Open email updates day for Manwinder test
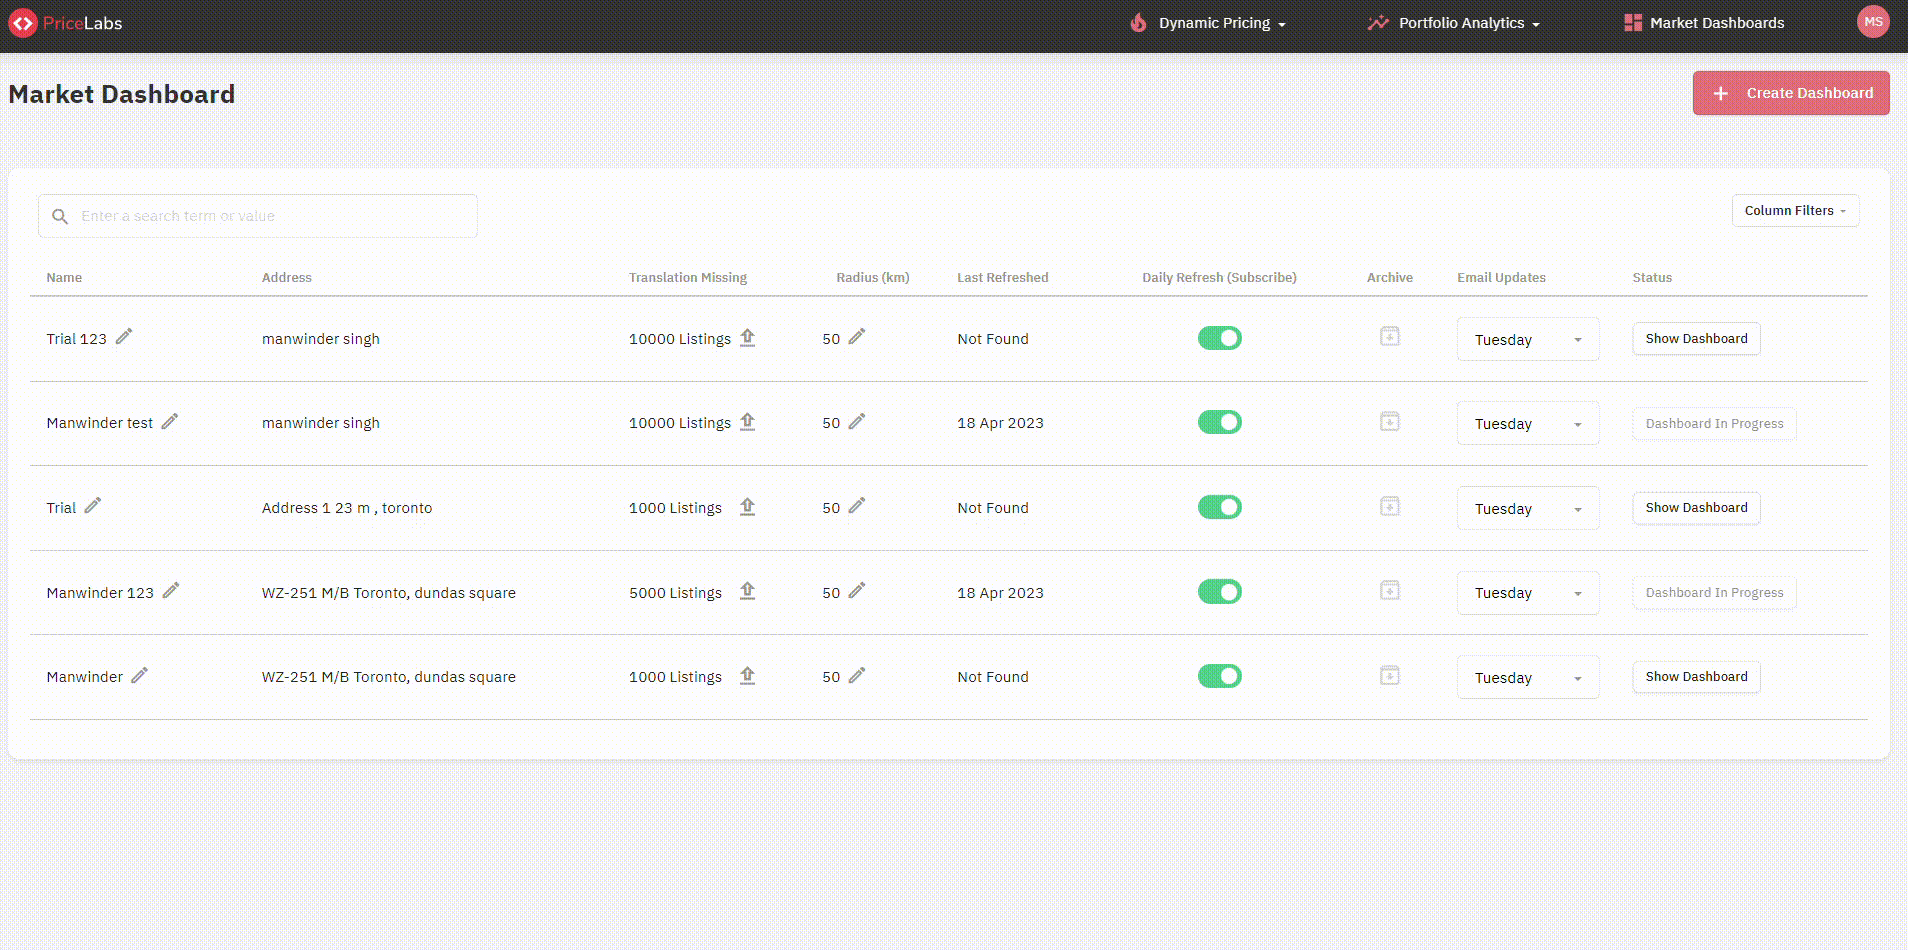Viewport: 1908px width, 950px height. pos(1528,423)
